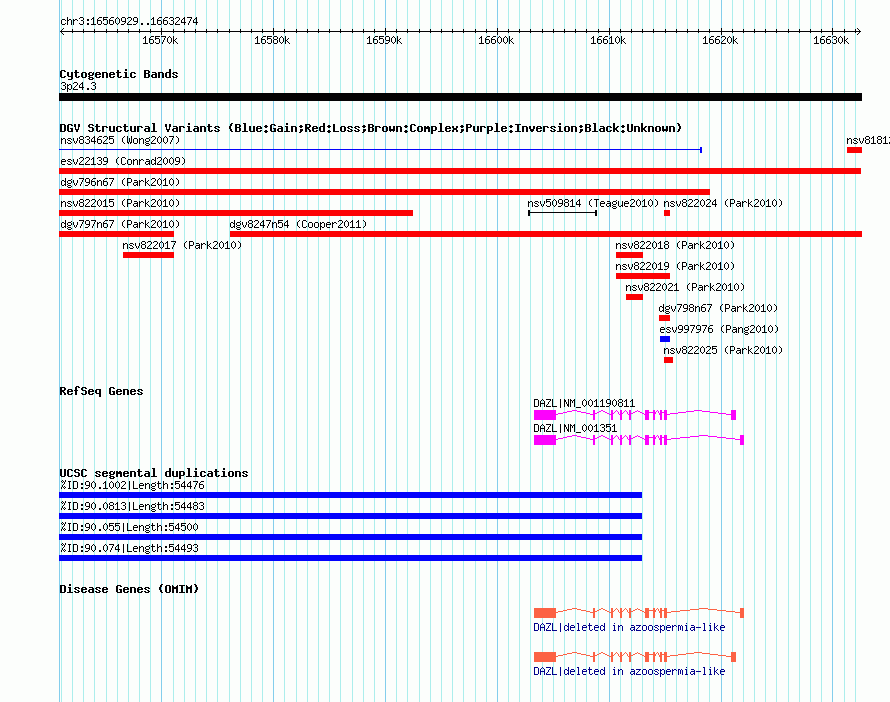Image resolution: width=890 pixels, height=702 pixels.
Task: Click the blue bar under %ID:90.1002
Action: tap(351, 495)
